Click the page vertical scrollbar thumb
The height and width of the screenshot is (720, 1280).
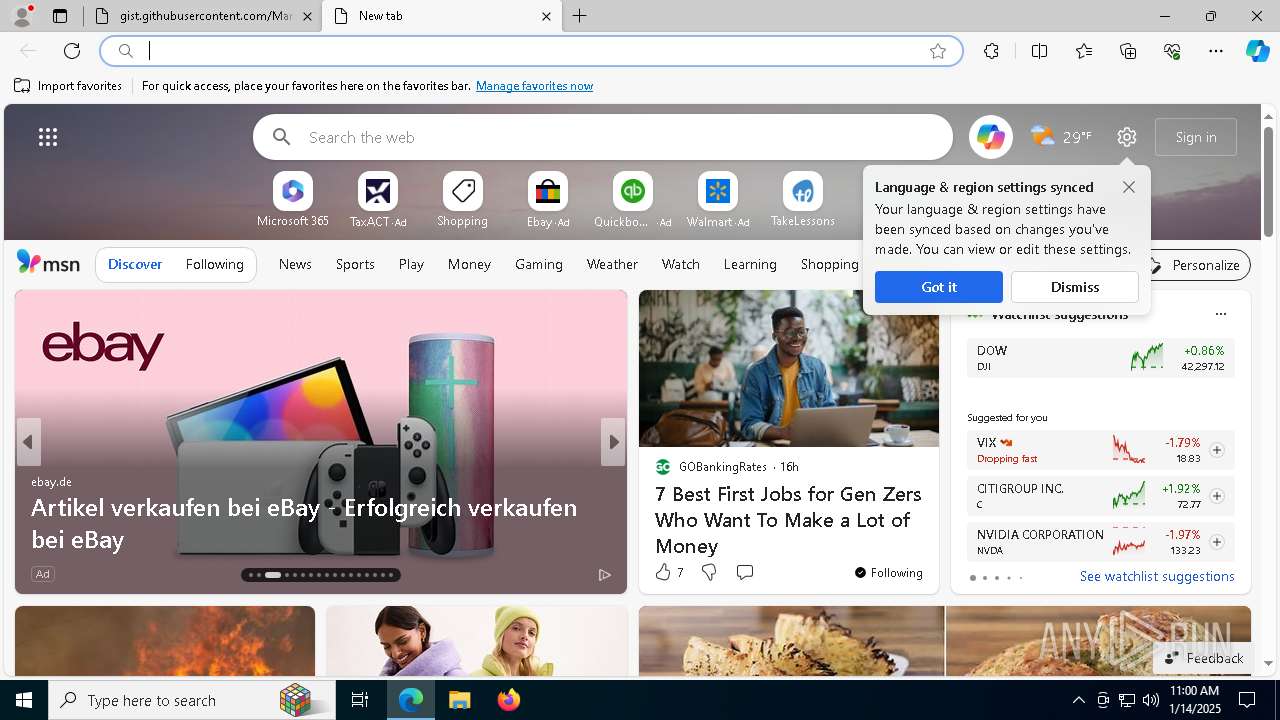point(1269,182)
